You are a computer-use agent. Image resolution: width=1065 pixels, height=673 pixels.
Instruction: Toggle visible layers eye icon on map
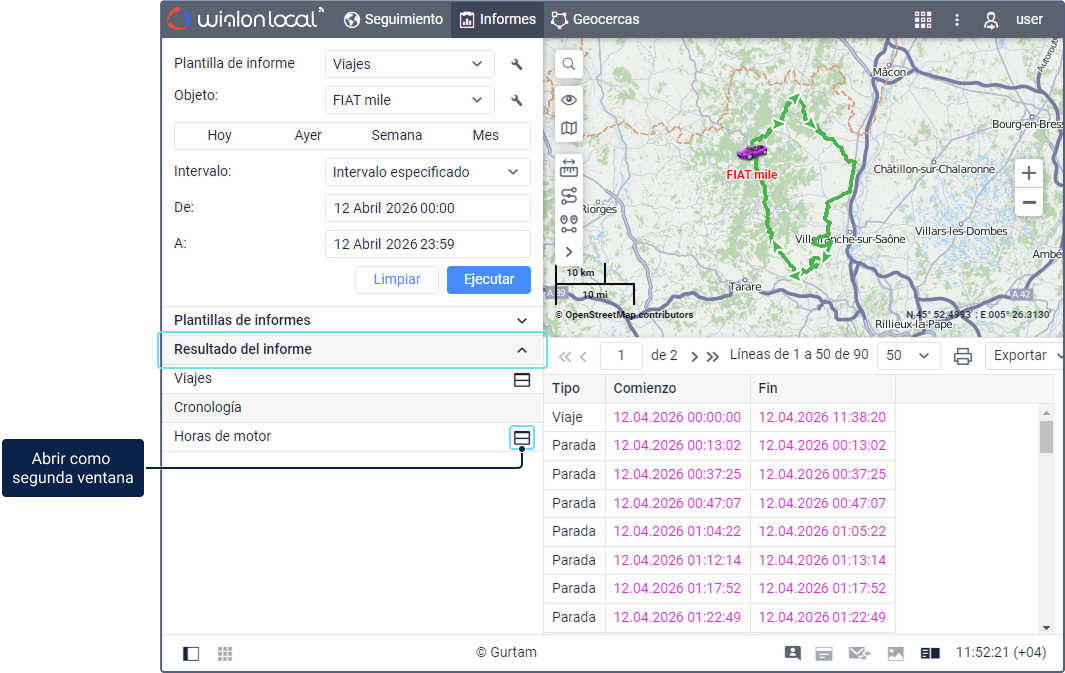[x=569, y=100]
